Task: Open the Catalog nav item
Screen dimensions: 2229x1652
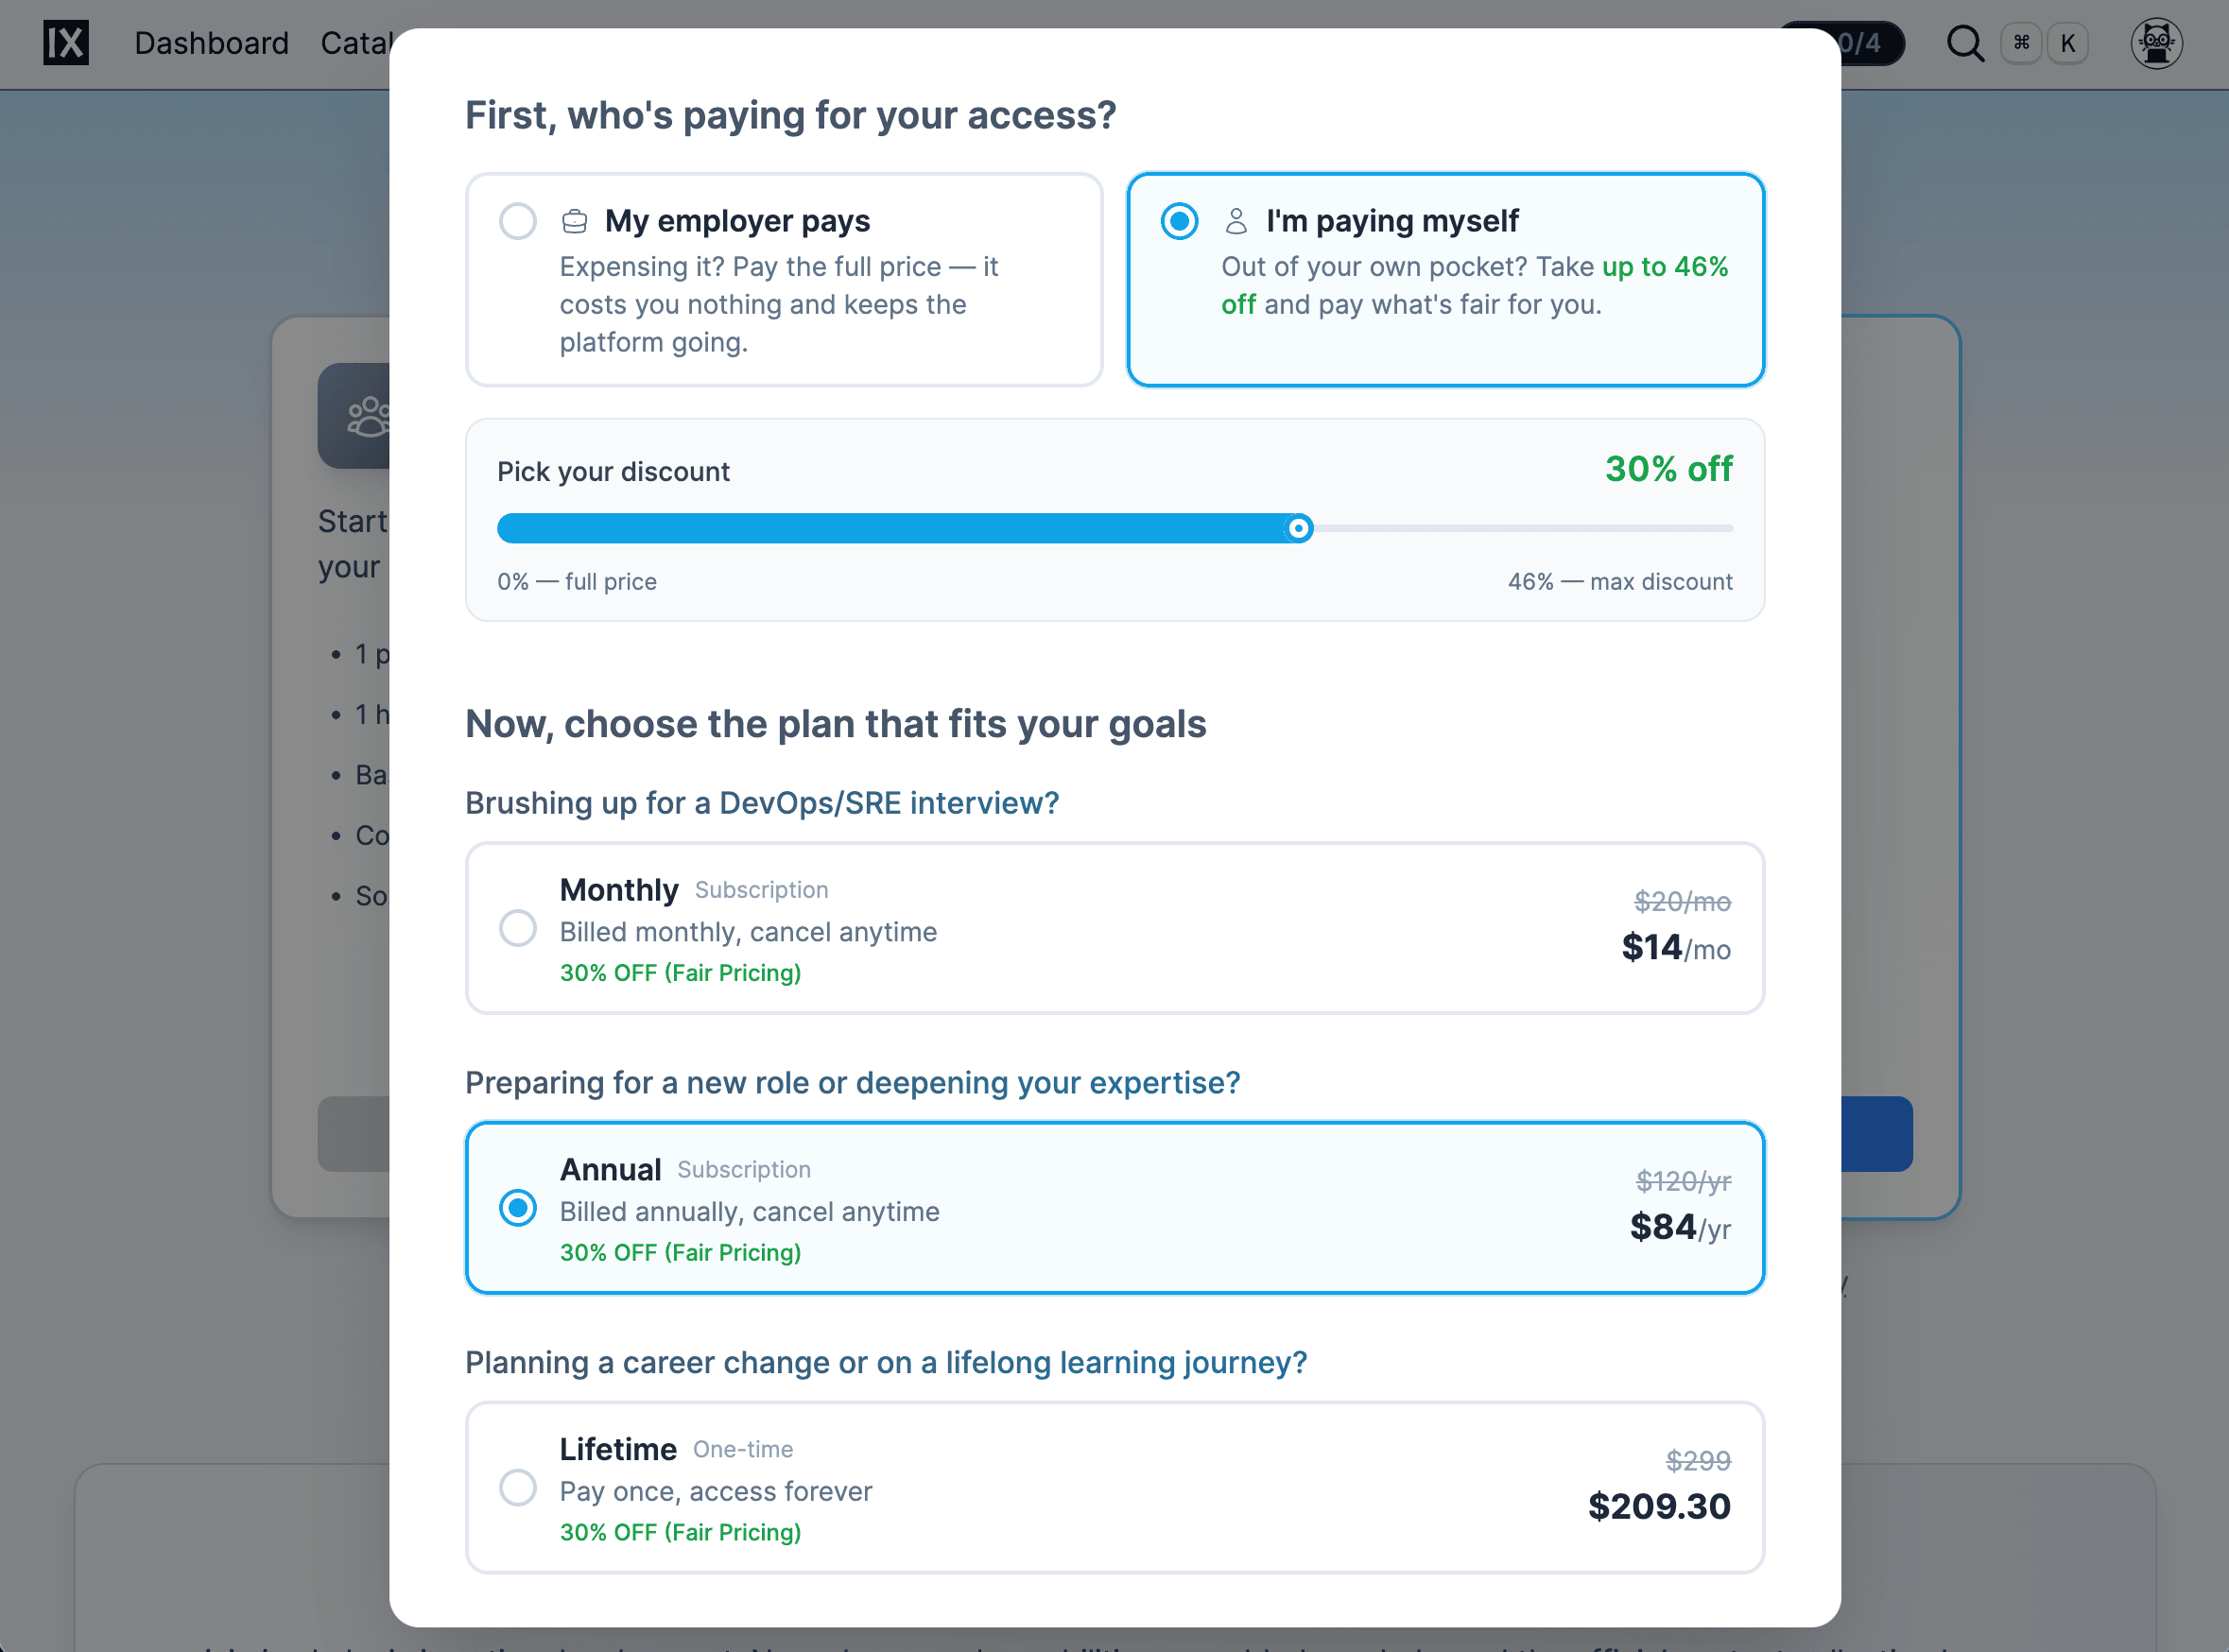Action: 356,43
